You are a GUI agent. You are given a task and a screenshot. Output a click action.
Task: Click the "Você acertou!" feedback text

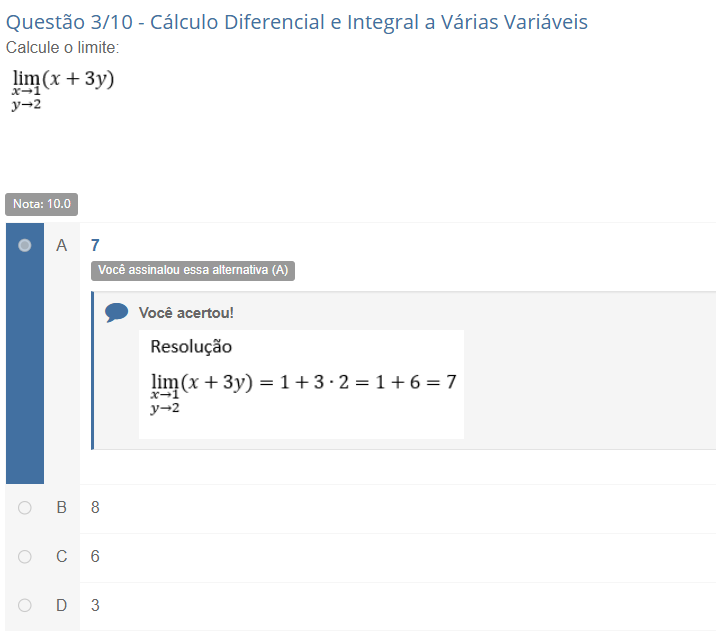[186, 313]
